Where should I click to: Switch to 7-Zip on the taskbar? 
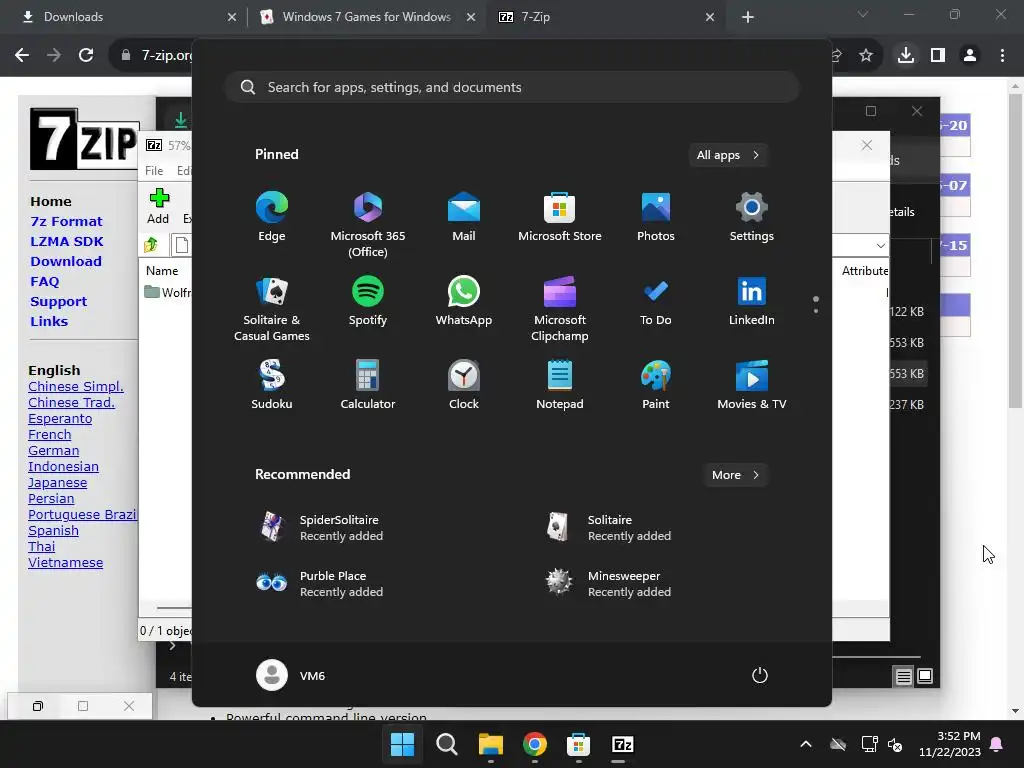(x=622, y=744)
